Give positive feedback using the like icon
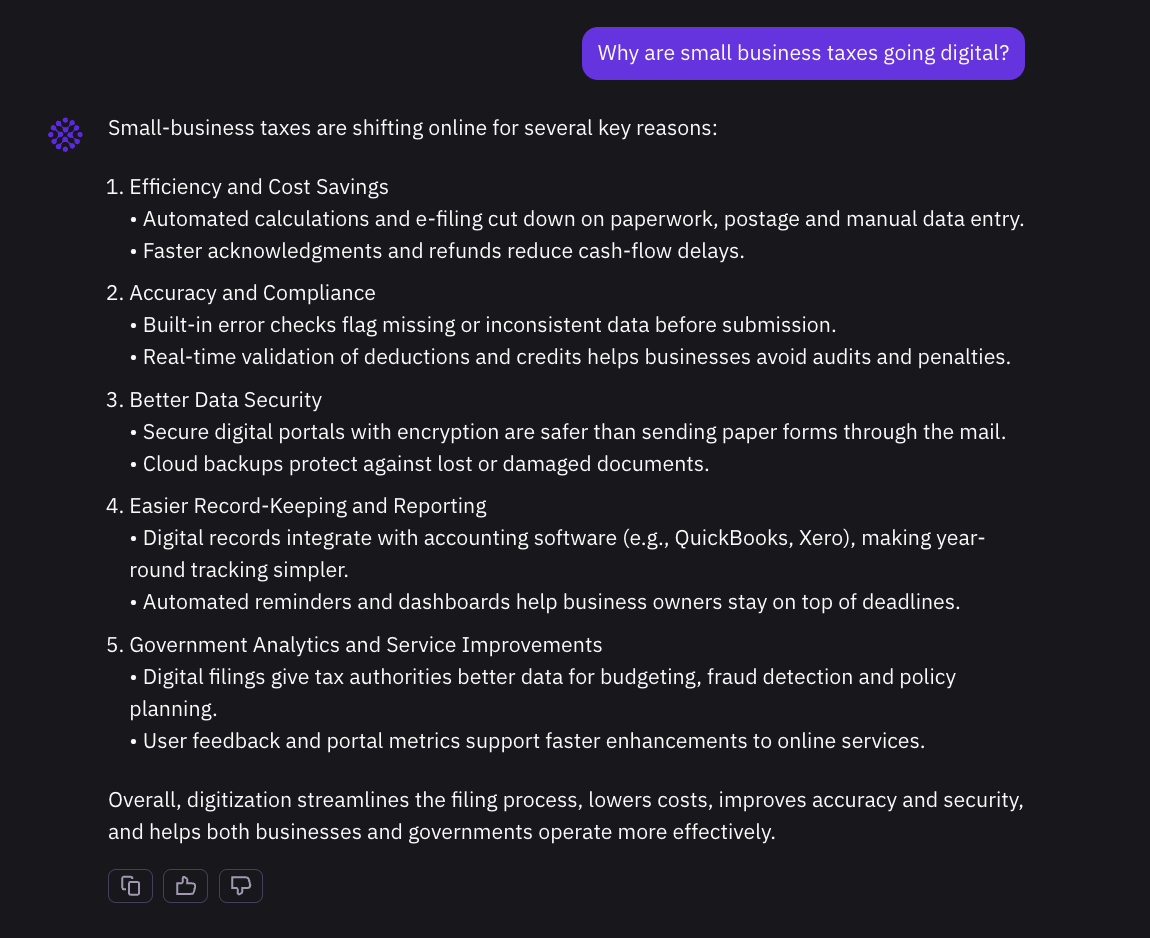This screenshot has width=1150, height=938. pyautogui.click(x=185, y=885)
